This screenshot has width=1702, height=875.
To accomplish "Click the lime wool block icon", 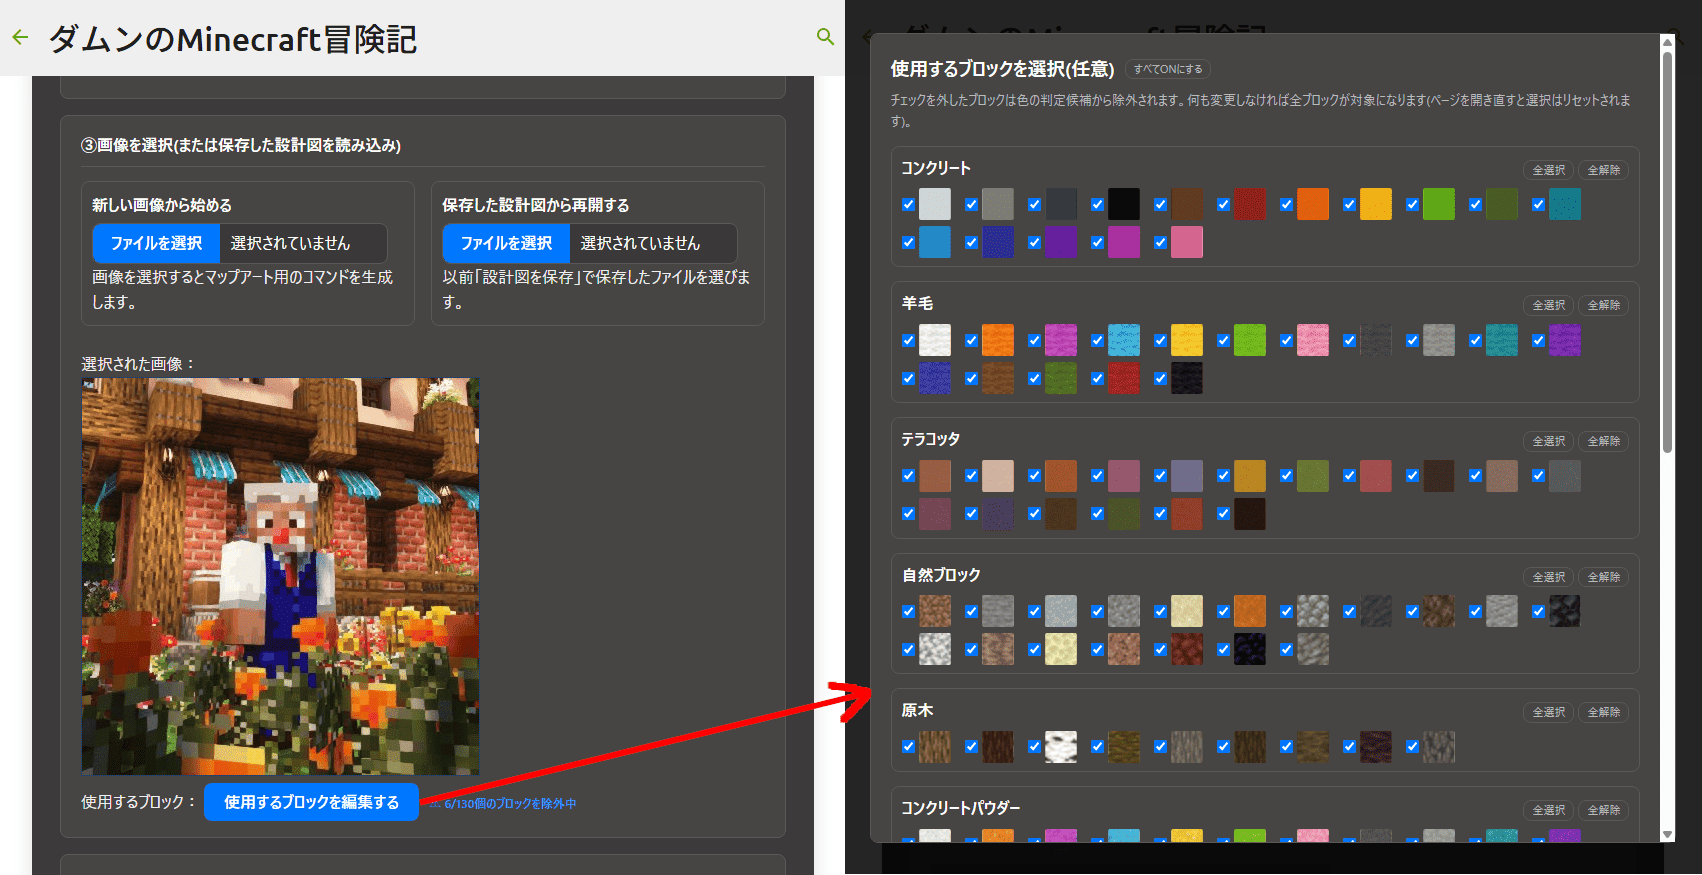I will point(1250,340).
